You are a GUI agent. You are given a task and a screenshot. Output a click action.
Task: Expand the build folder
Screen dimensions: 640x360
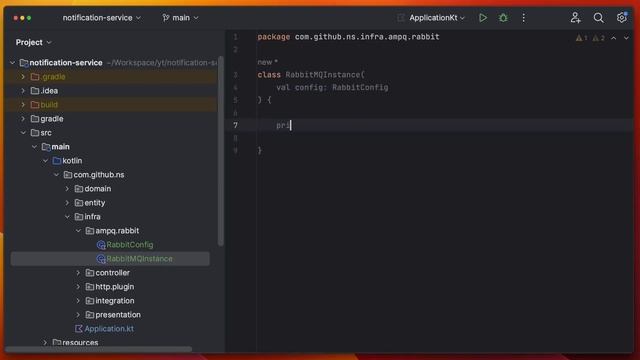click(x=23, y=104)
